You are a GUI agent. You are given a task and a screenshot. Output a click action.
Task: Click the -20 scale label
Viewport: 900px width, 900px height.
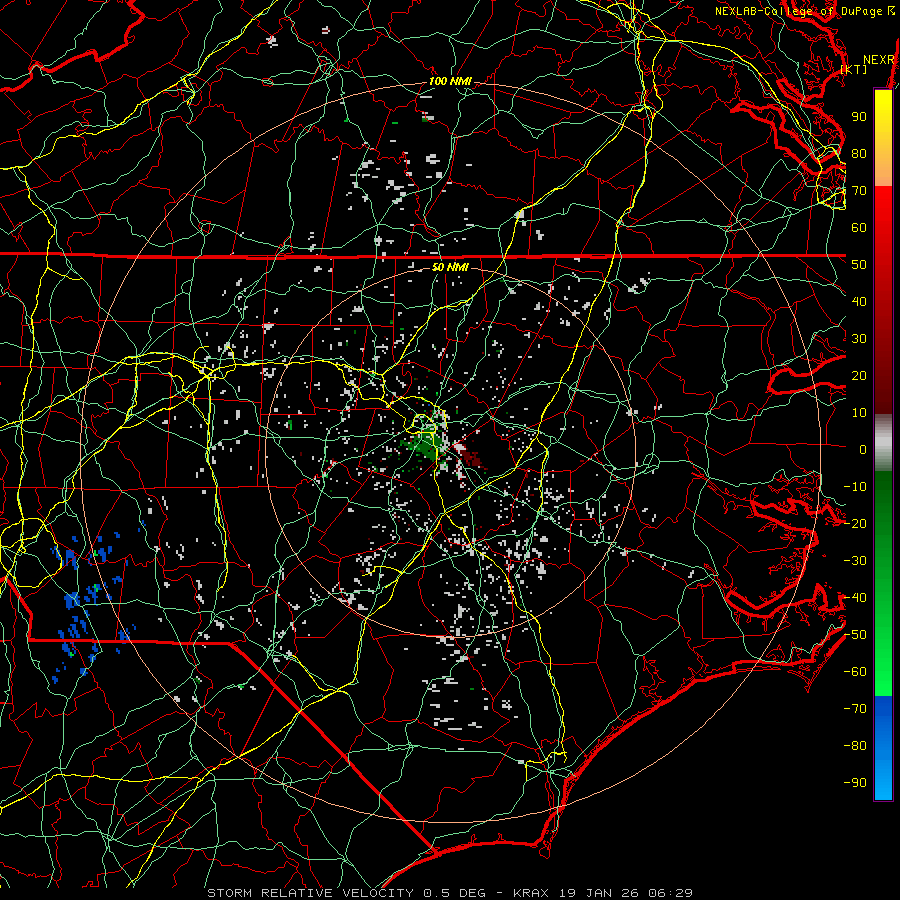coord(855,524)
